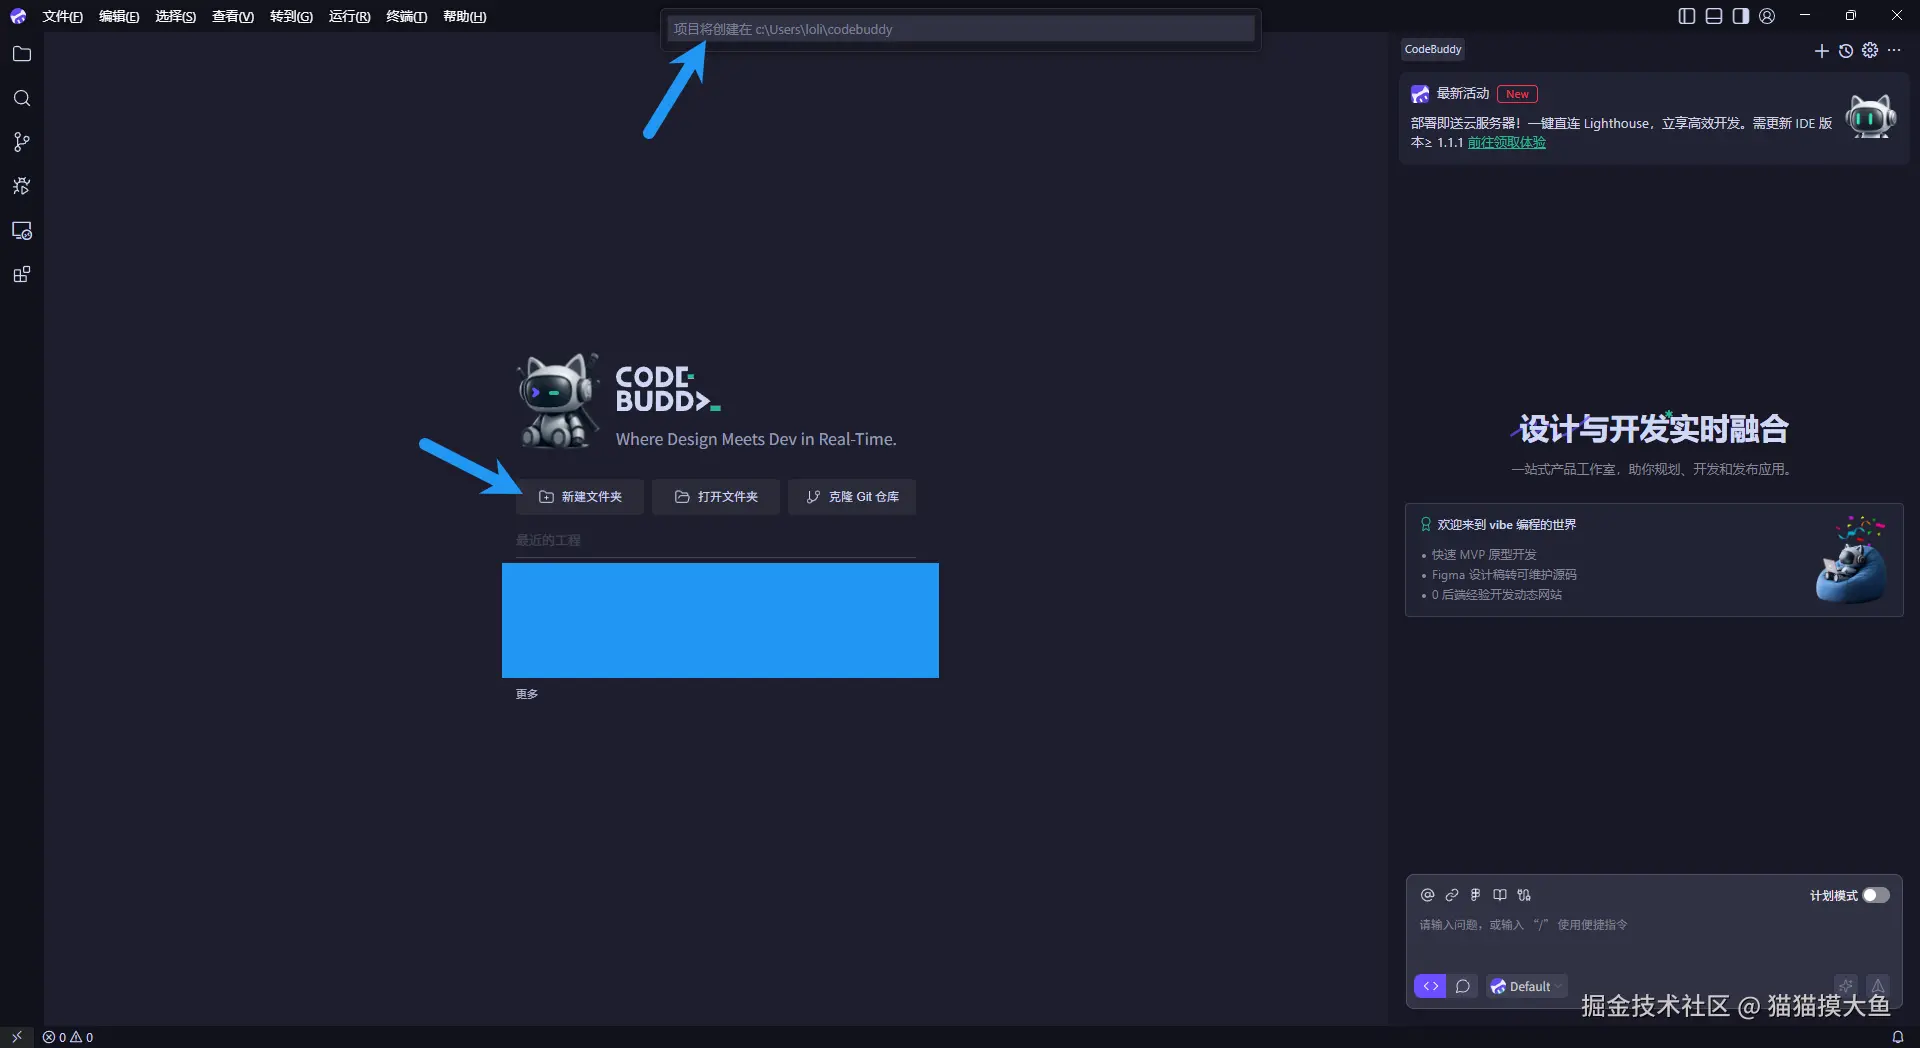Click the Figma icon in chat box
This screenshot has height=1048, width=1920.
[1475, 895]
